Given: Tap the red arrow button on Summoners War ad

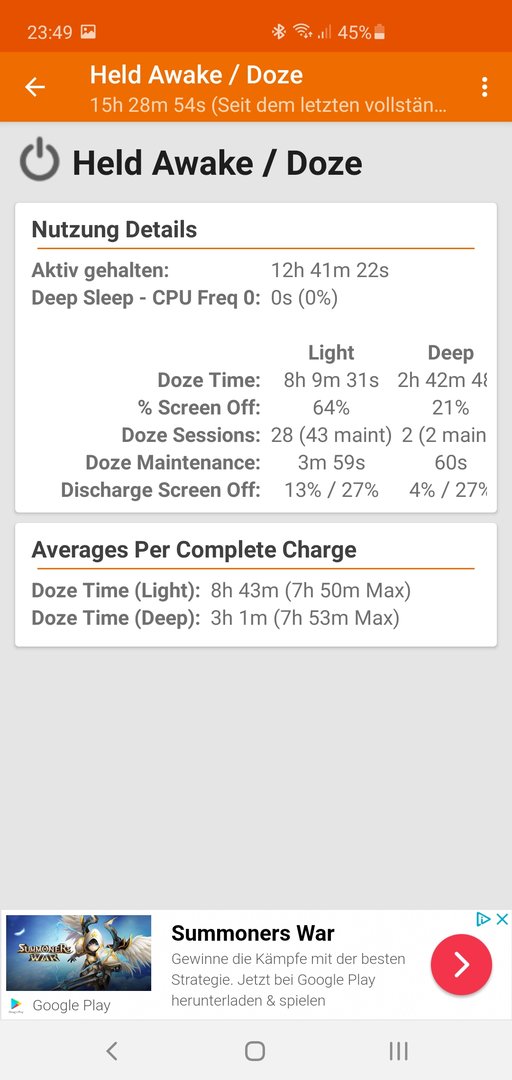Looking at the screenshot, I should pos(461,964).
